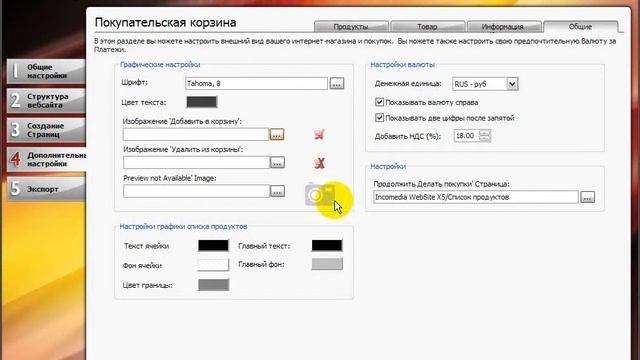
Task: Click the Покупательская корзина heading
Action: [165, 22]
